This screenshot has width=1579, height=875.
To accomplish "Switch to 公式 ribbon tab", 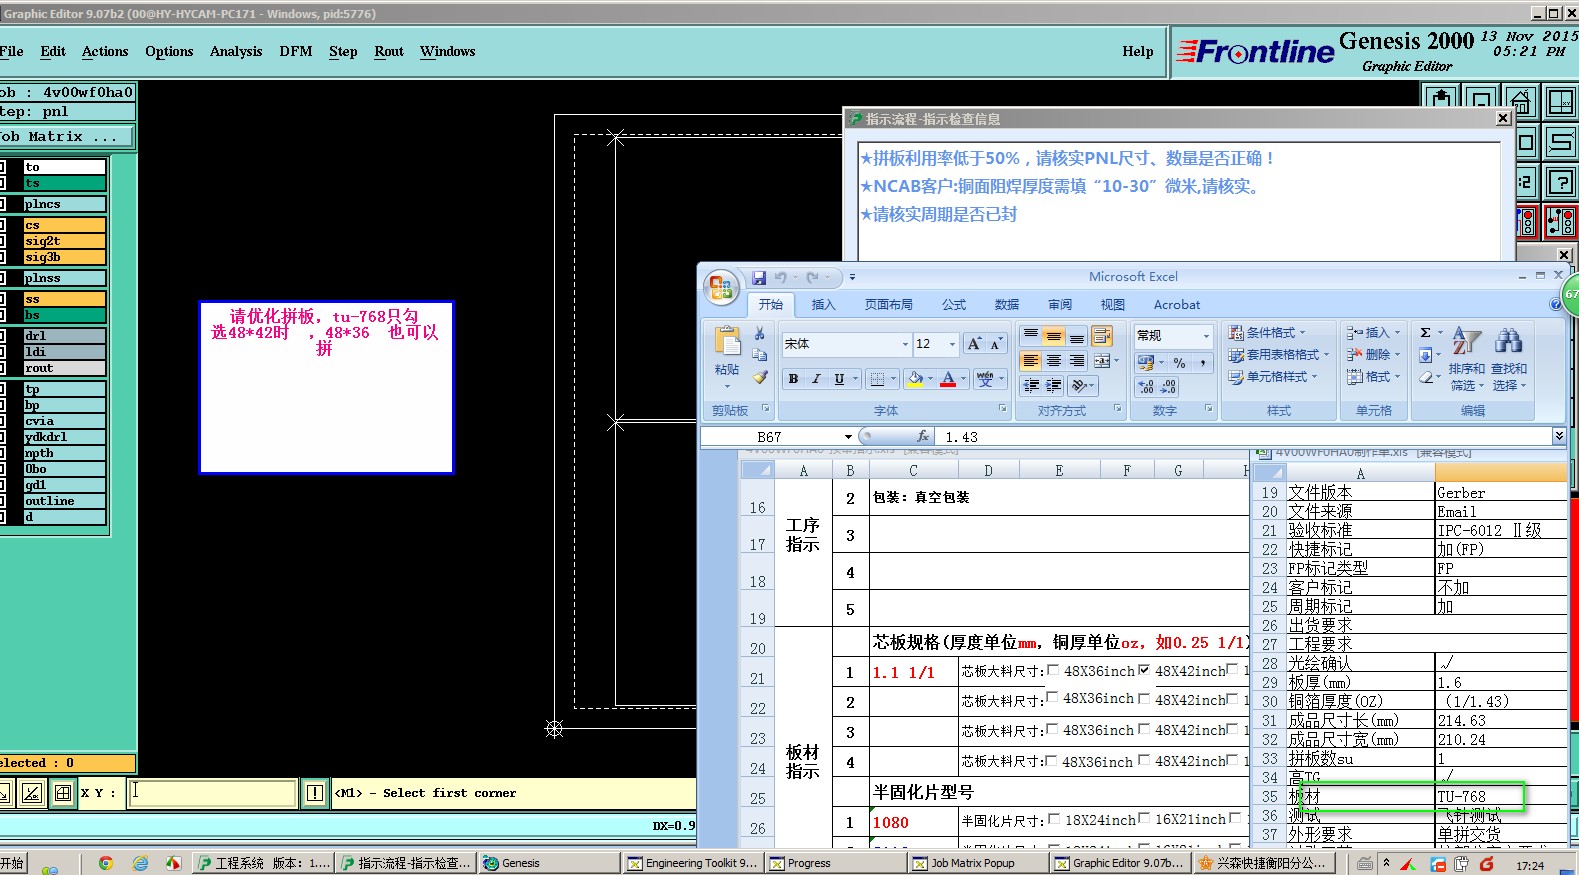I will tap(954, 305).
